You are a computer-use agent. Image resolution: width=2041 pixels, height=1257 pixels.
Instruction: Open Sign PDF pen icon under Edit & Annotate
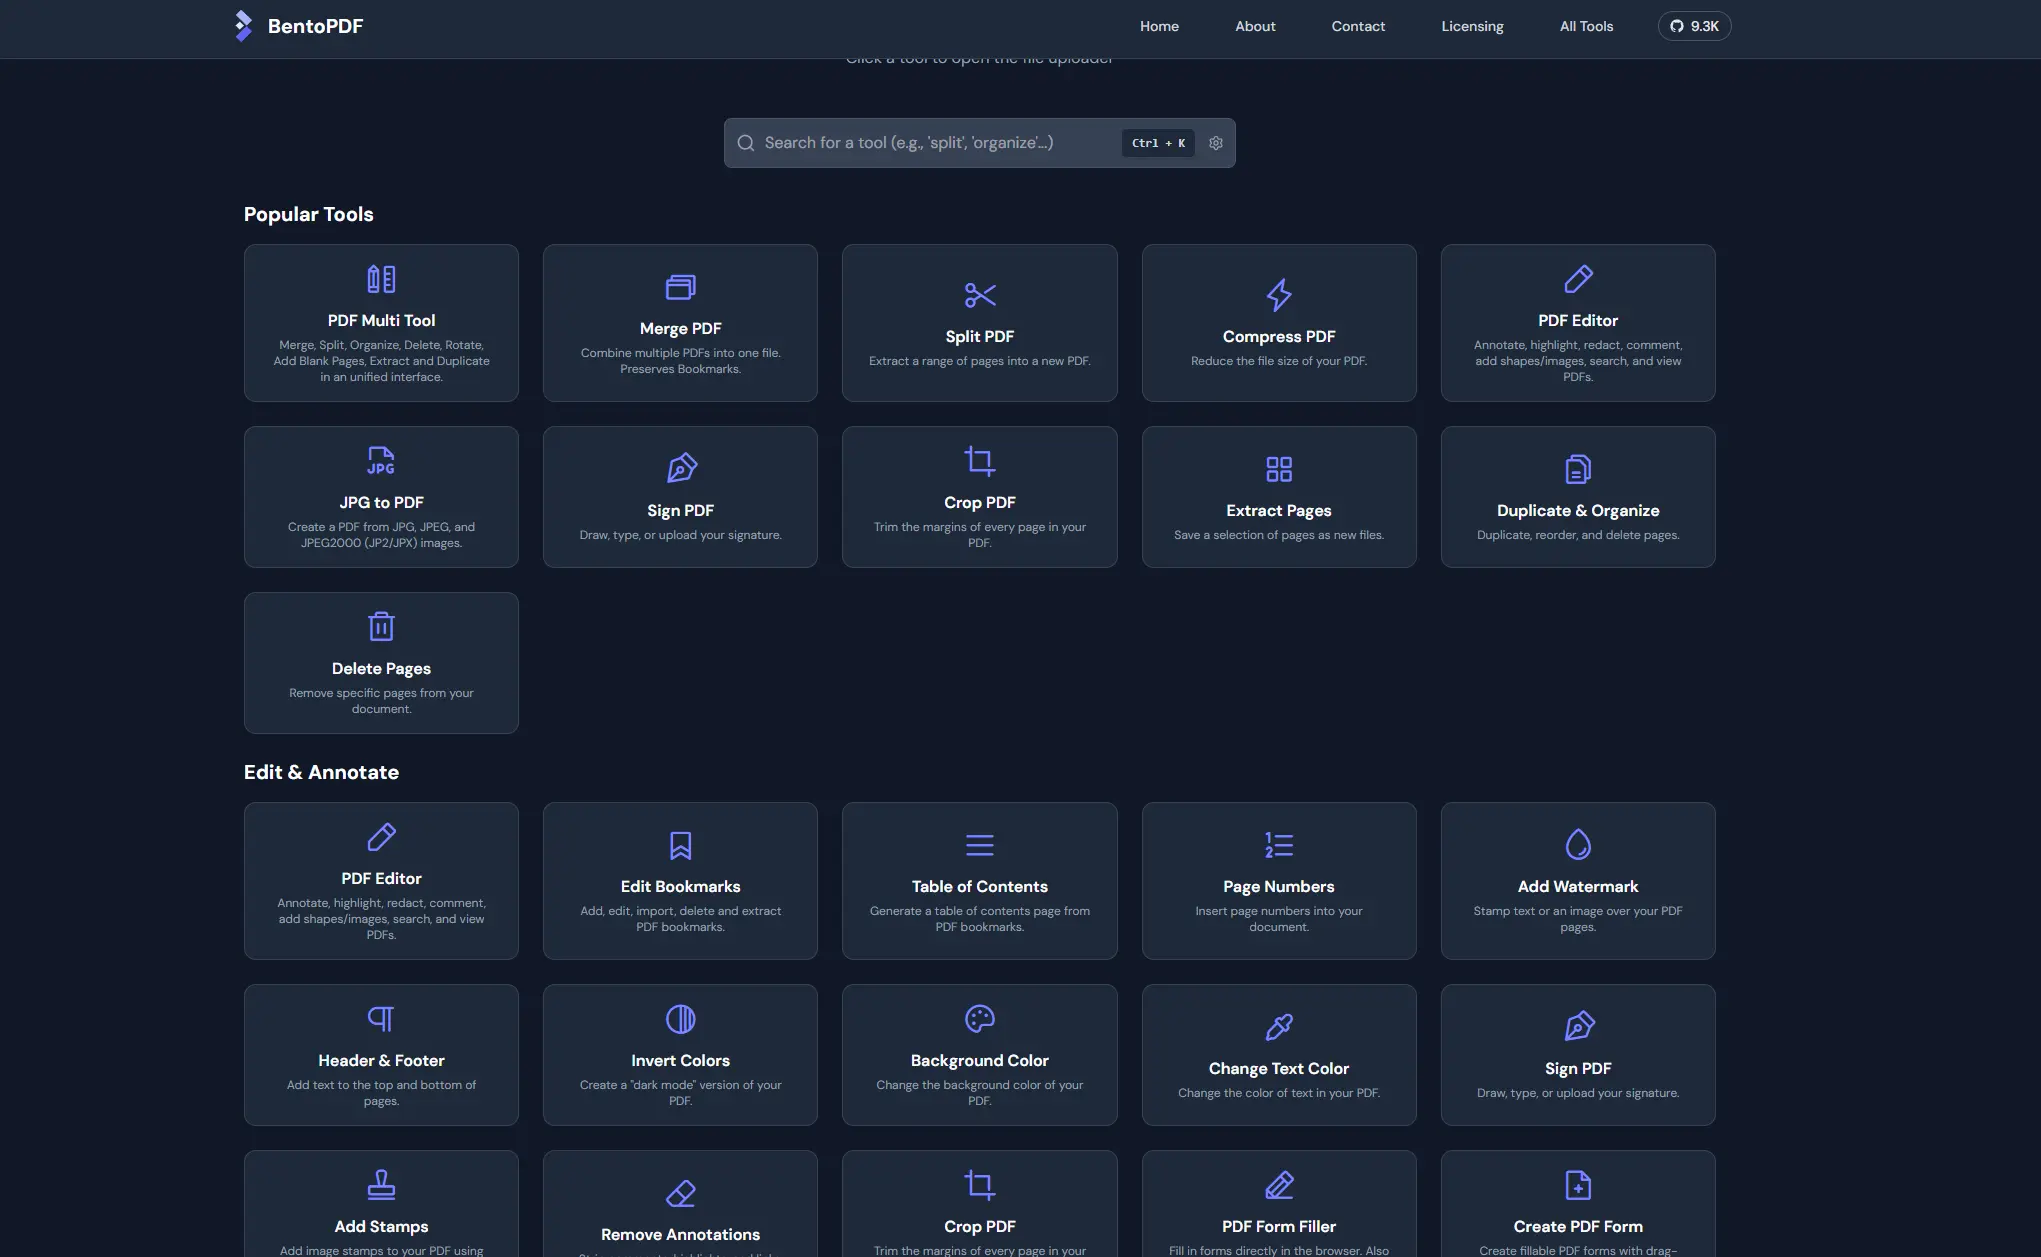1578,1027
